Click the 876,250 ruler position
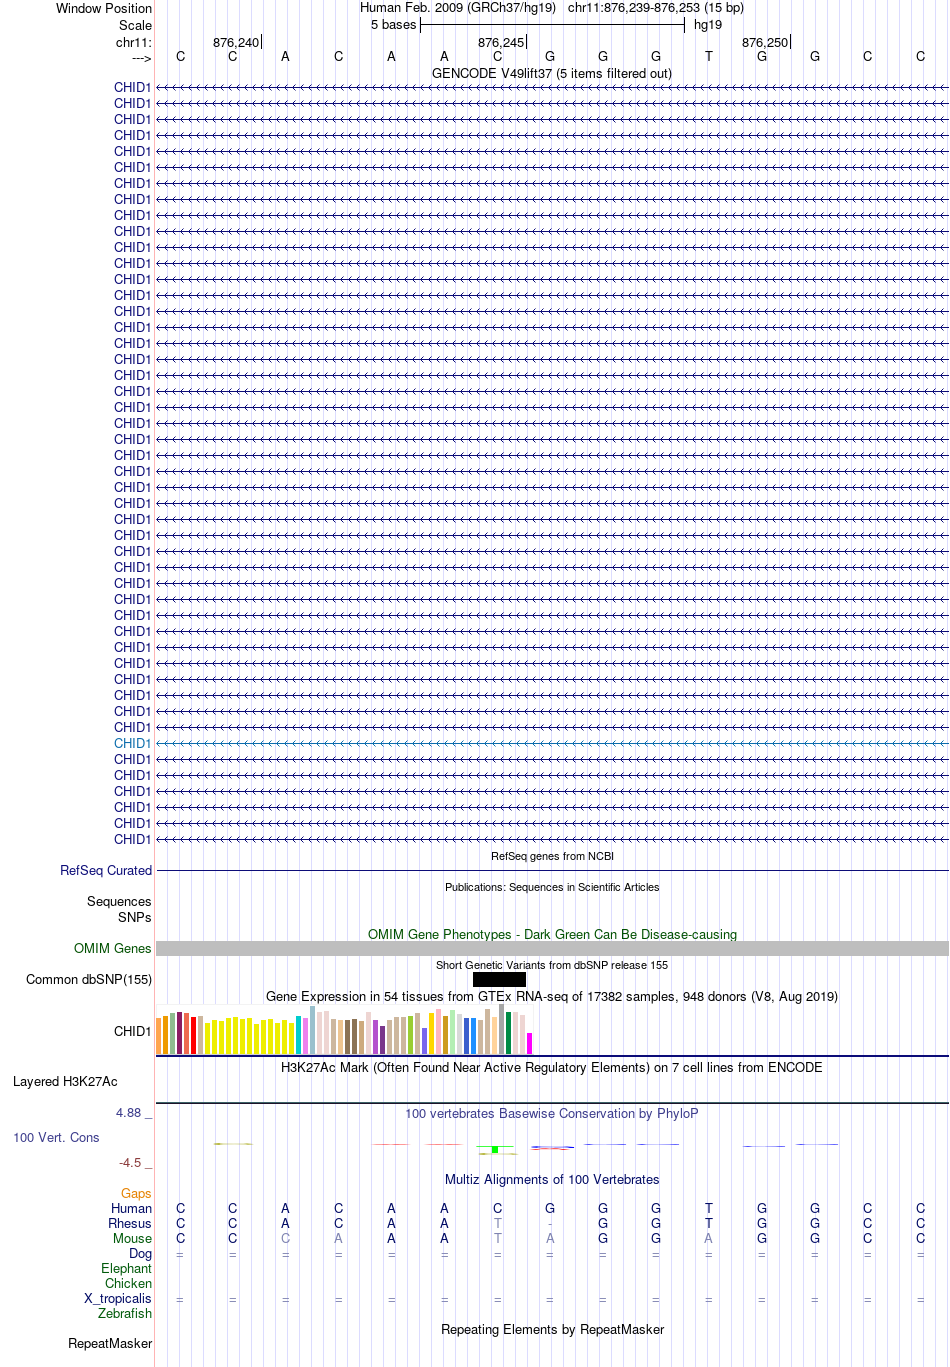This screenshot has width=950, height=1367. coord(765,43)
